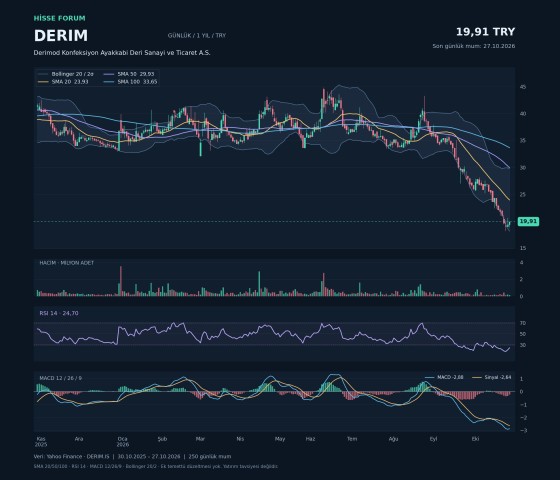Click the '45' price axis label
The width and height of the screenshot is (560, 480).
(x=523, y=87)
